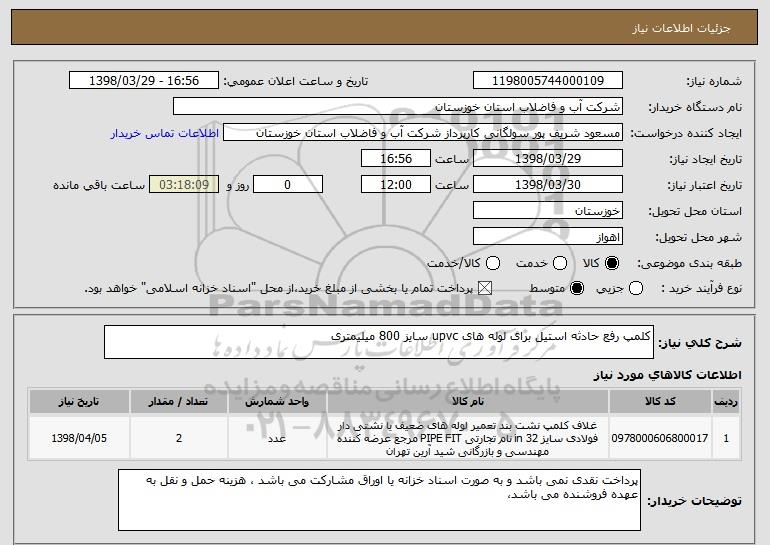Click the buyer notes text area
This screenshot has height=545, width=770.
(x=379, y=500)
